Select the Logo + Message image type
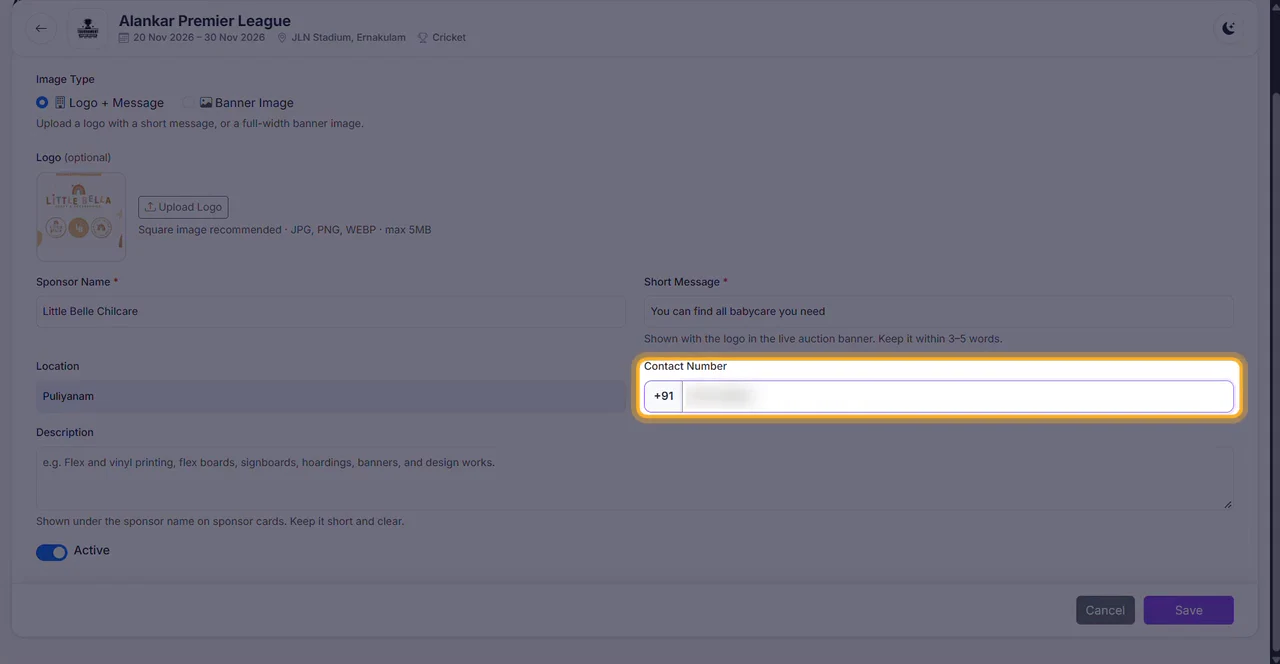The height and width of the screenshot is (664, 1280). (42, 102)
